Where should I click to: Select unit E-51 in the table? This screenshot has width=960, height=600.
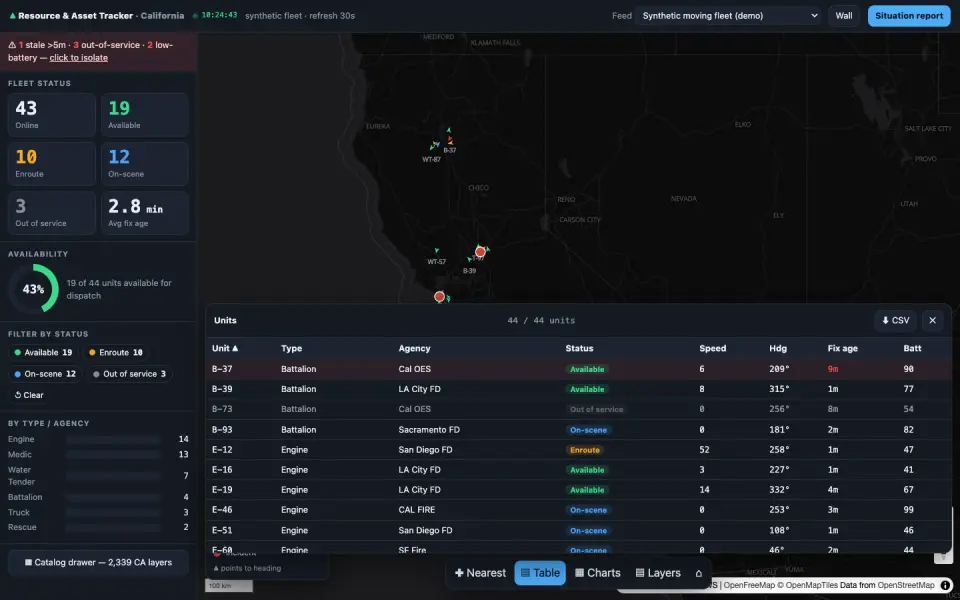click(579, 530)
